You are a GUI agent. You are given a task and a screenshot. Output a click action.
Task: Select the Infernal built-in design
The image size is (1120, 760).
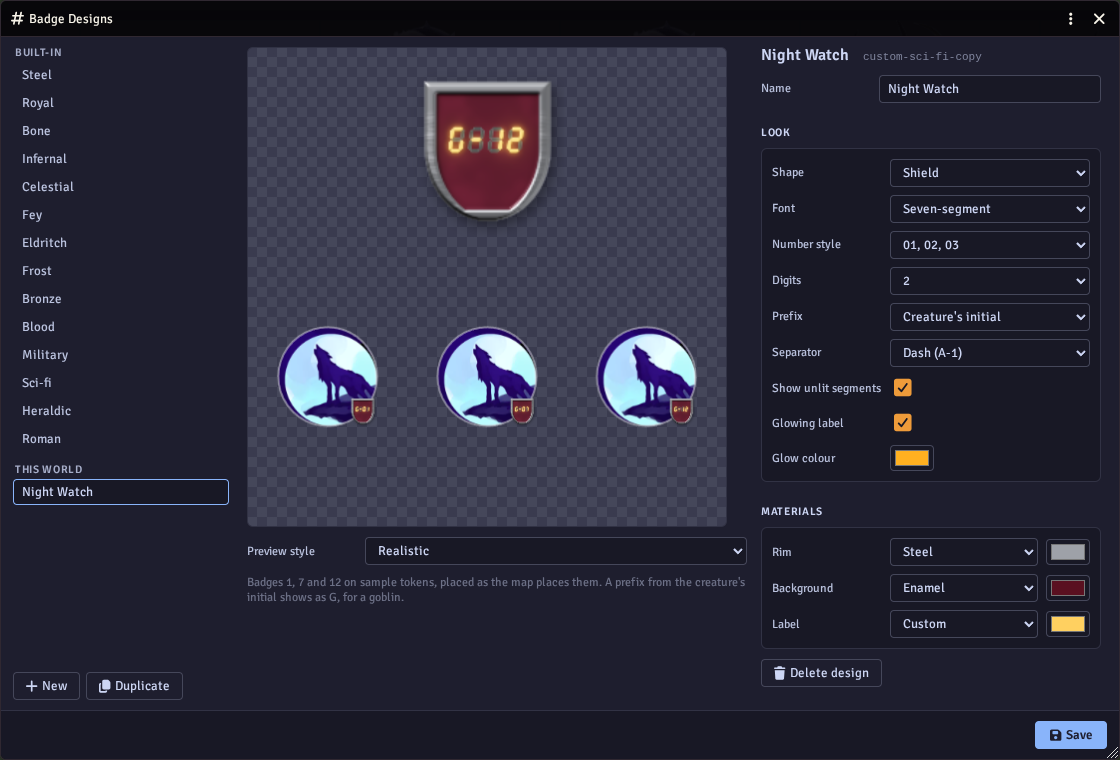click(x=121, y=159)
